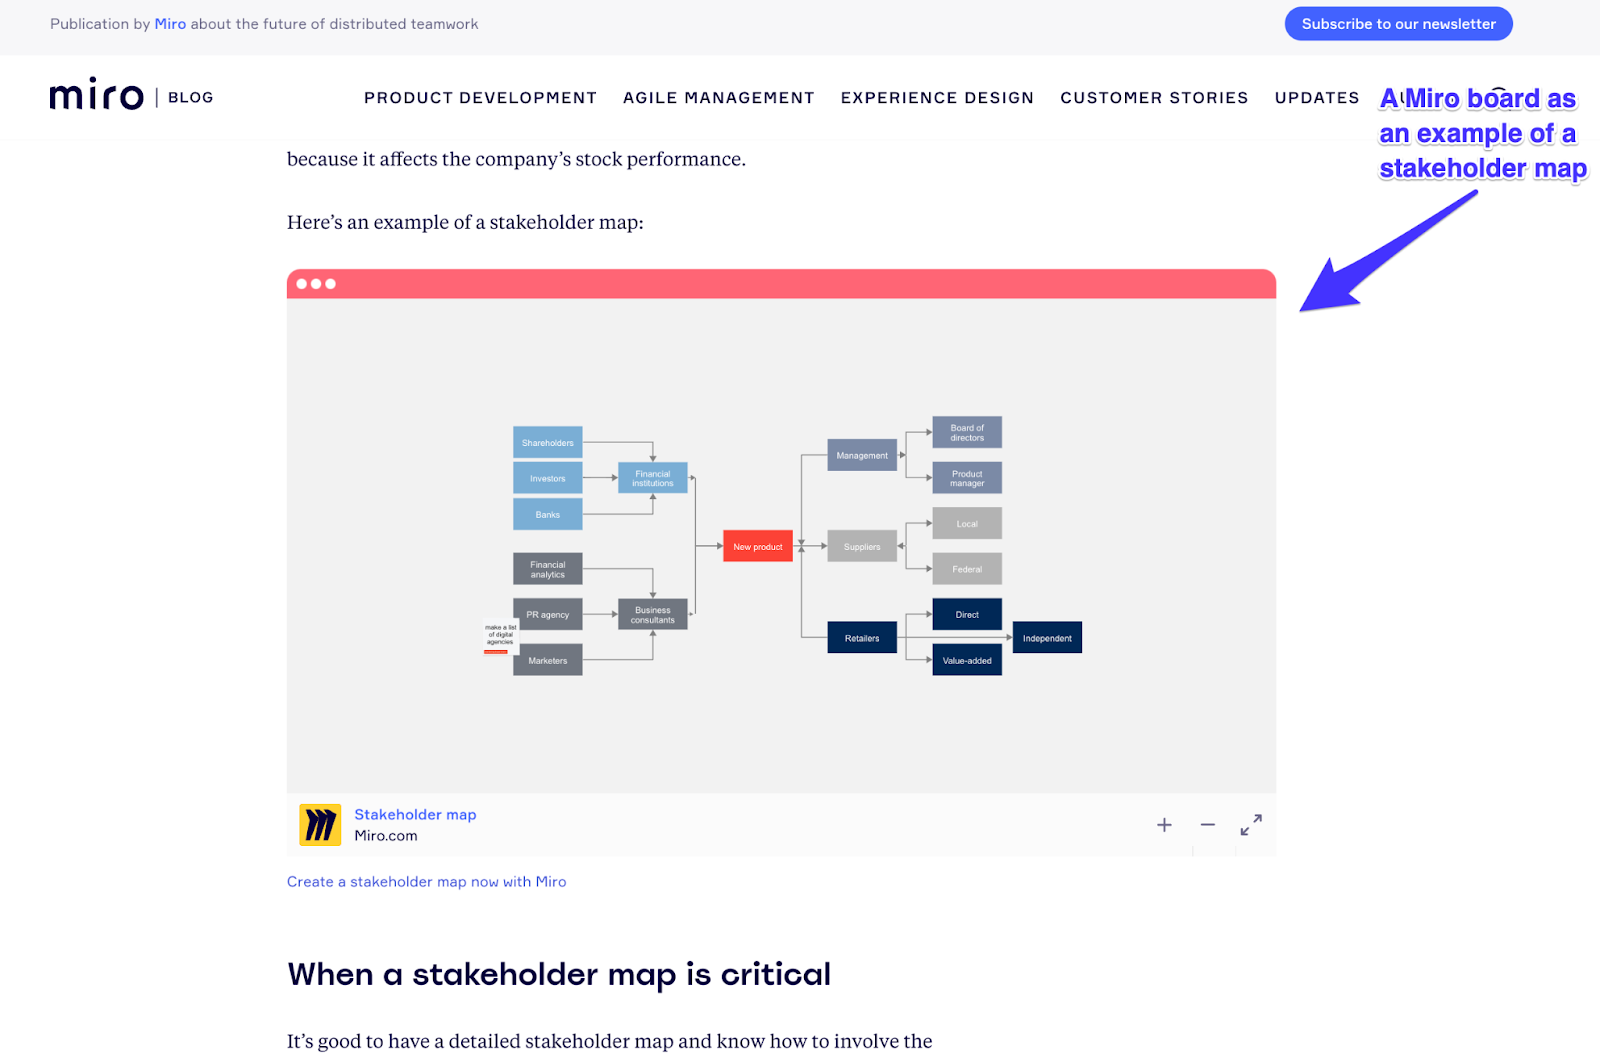Open the embedded board in fullscreen
Viewport: 1600px width, 1060px height.
coord(1250,825)
